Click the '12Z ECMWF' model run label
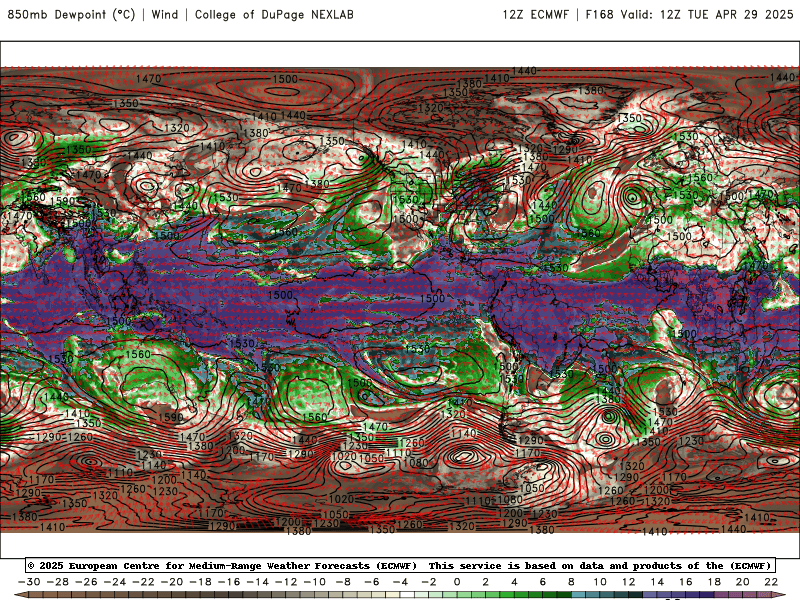This screenshot has height=600, width=800. point(535,14)
